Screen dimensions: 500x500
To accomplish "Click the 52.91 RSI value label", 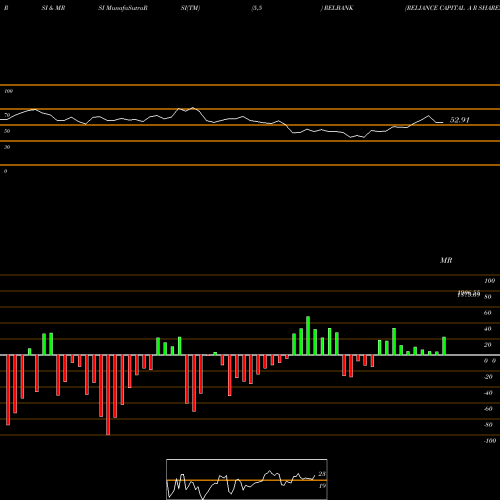I will (x=460, y=120).
